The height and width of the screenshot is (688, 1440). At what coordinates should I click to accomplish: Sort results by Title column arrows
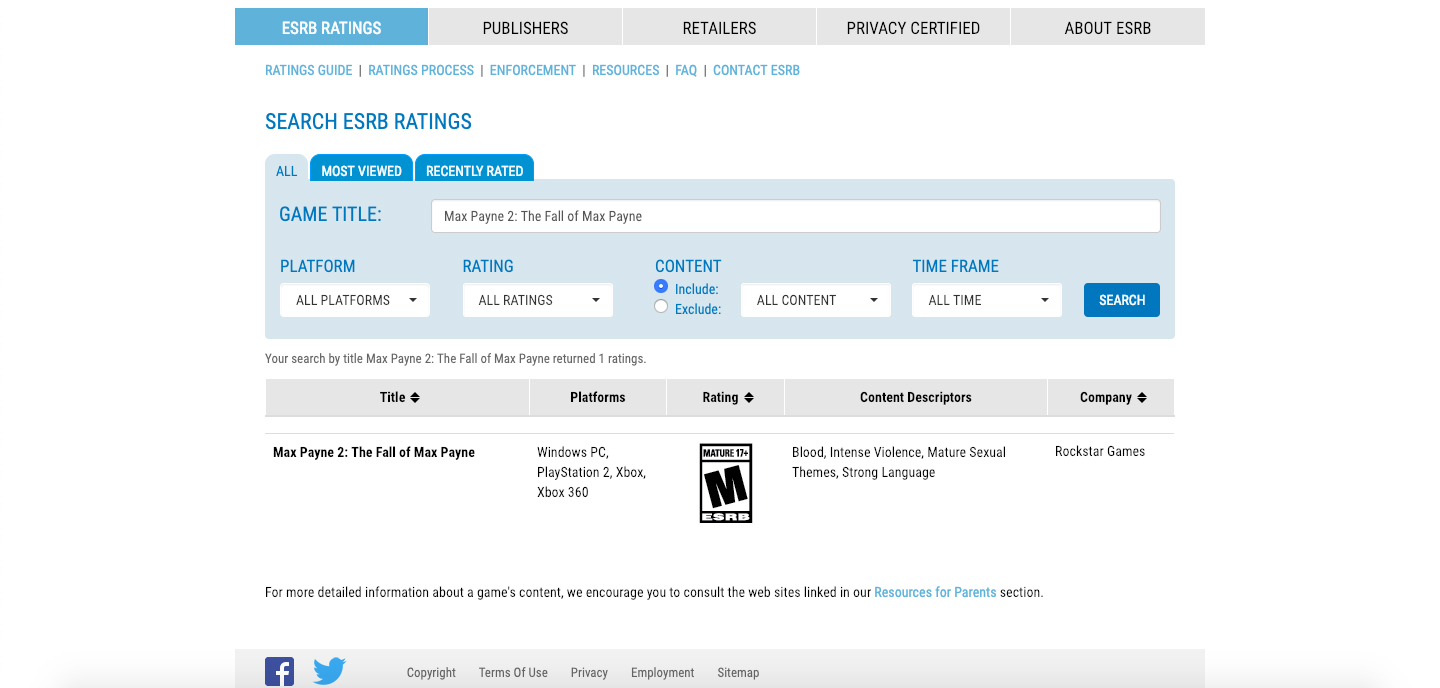pyautogui.click(x=415, y=398)
